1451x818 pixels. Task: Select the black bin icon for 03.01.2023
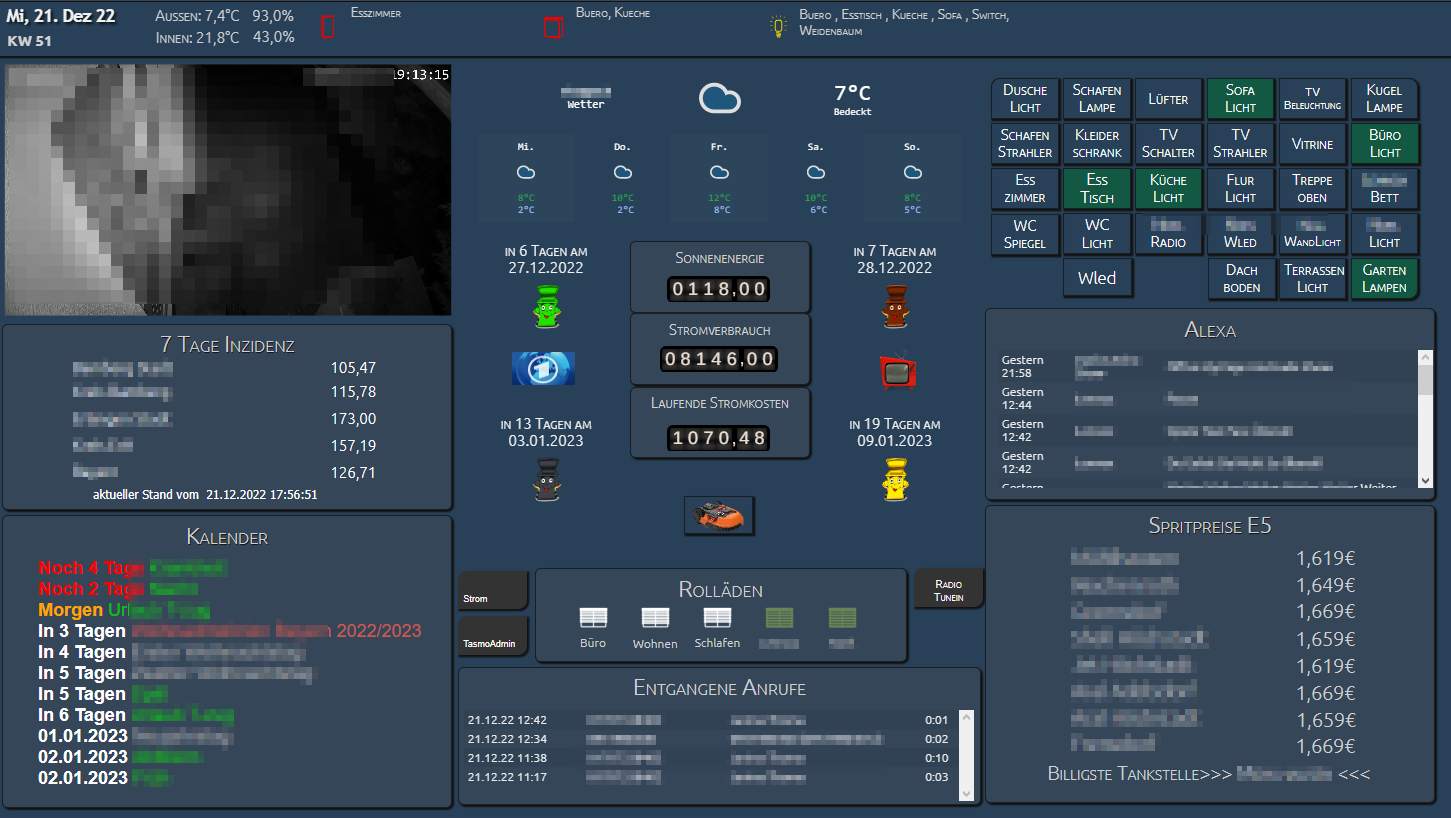[545, 479]
